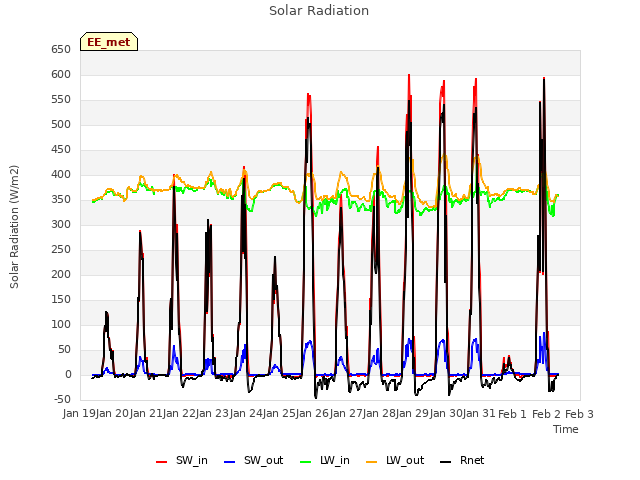The width and height of the screenshot is (640, 480).
Task: Click the Solar Radiation (W/m2) axis label
Action: [x=14, y=227]
